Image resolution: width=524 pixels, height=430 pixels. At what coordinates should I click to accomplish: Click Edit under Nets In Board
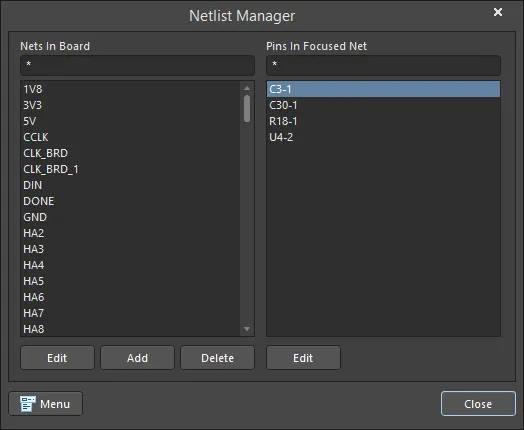(57, 358)
